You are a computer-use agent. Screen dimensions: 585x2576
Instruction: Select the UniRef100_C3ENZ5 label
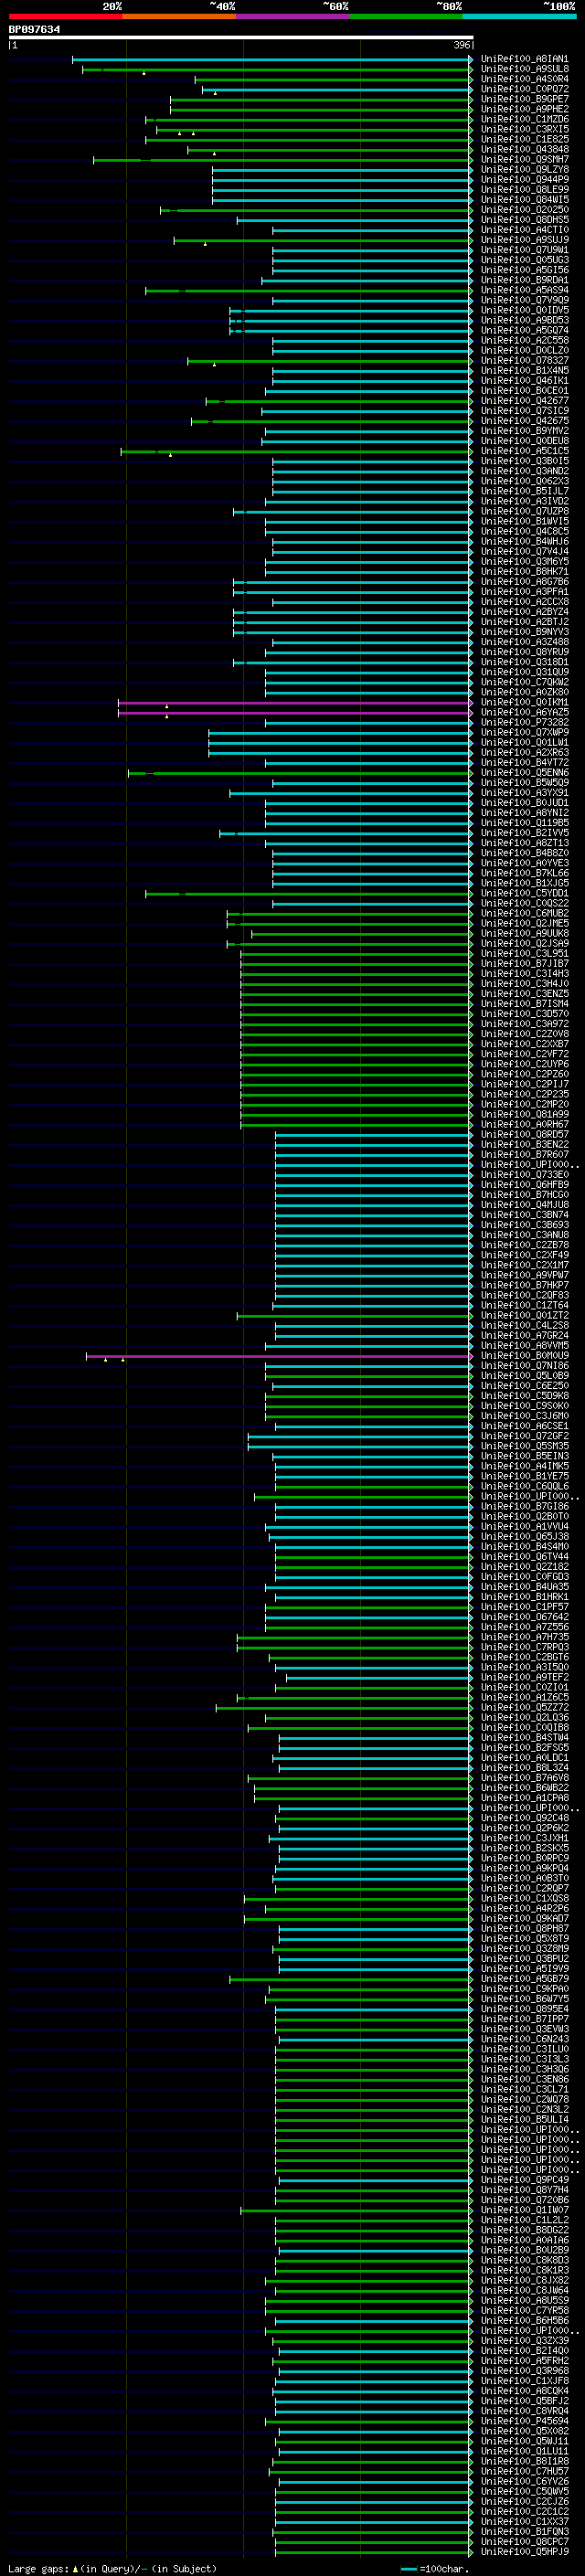[524, 993]
